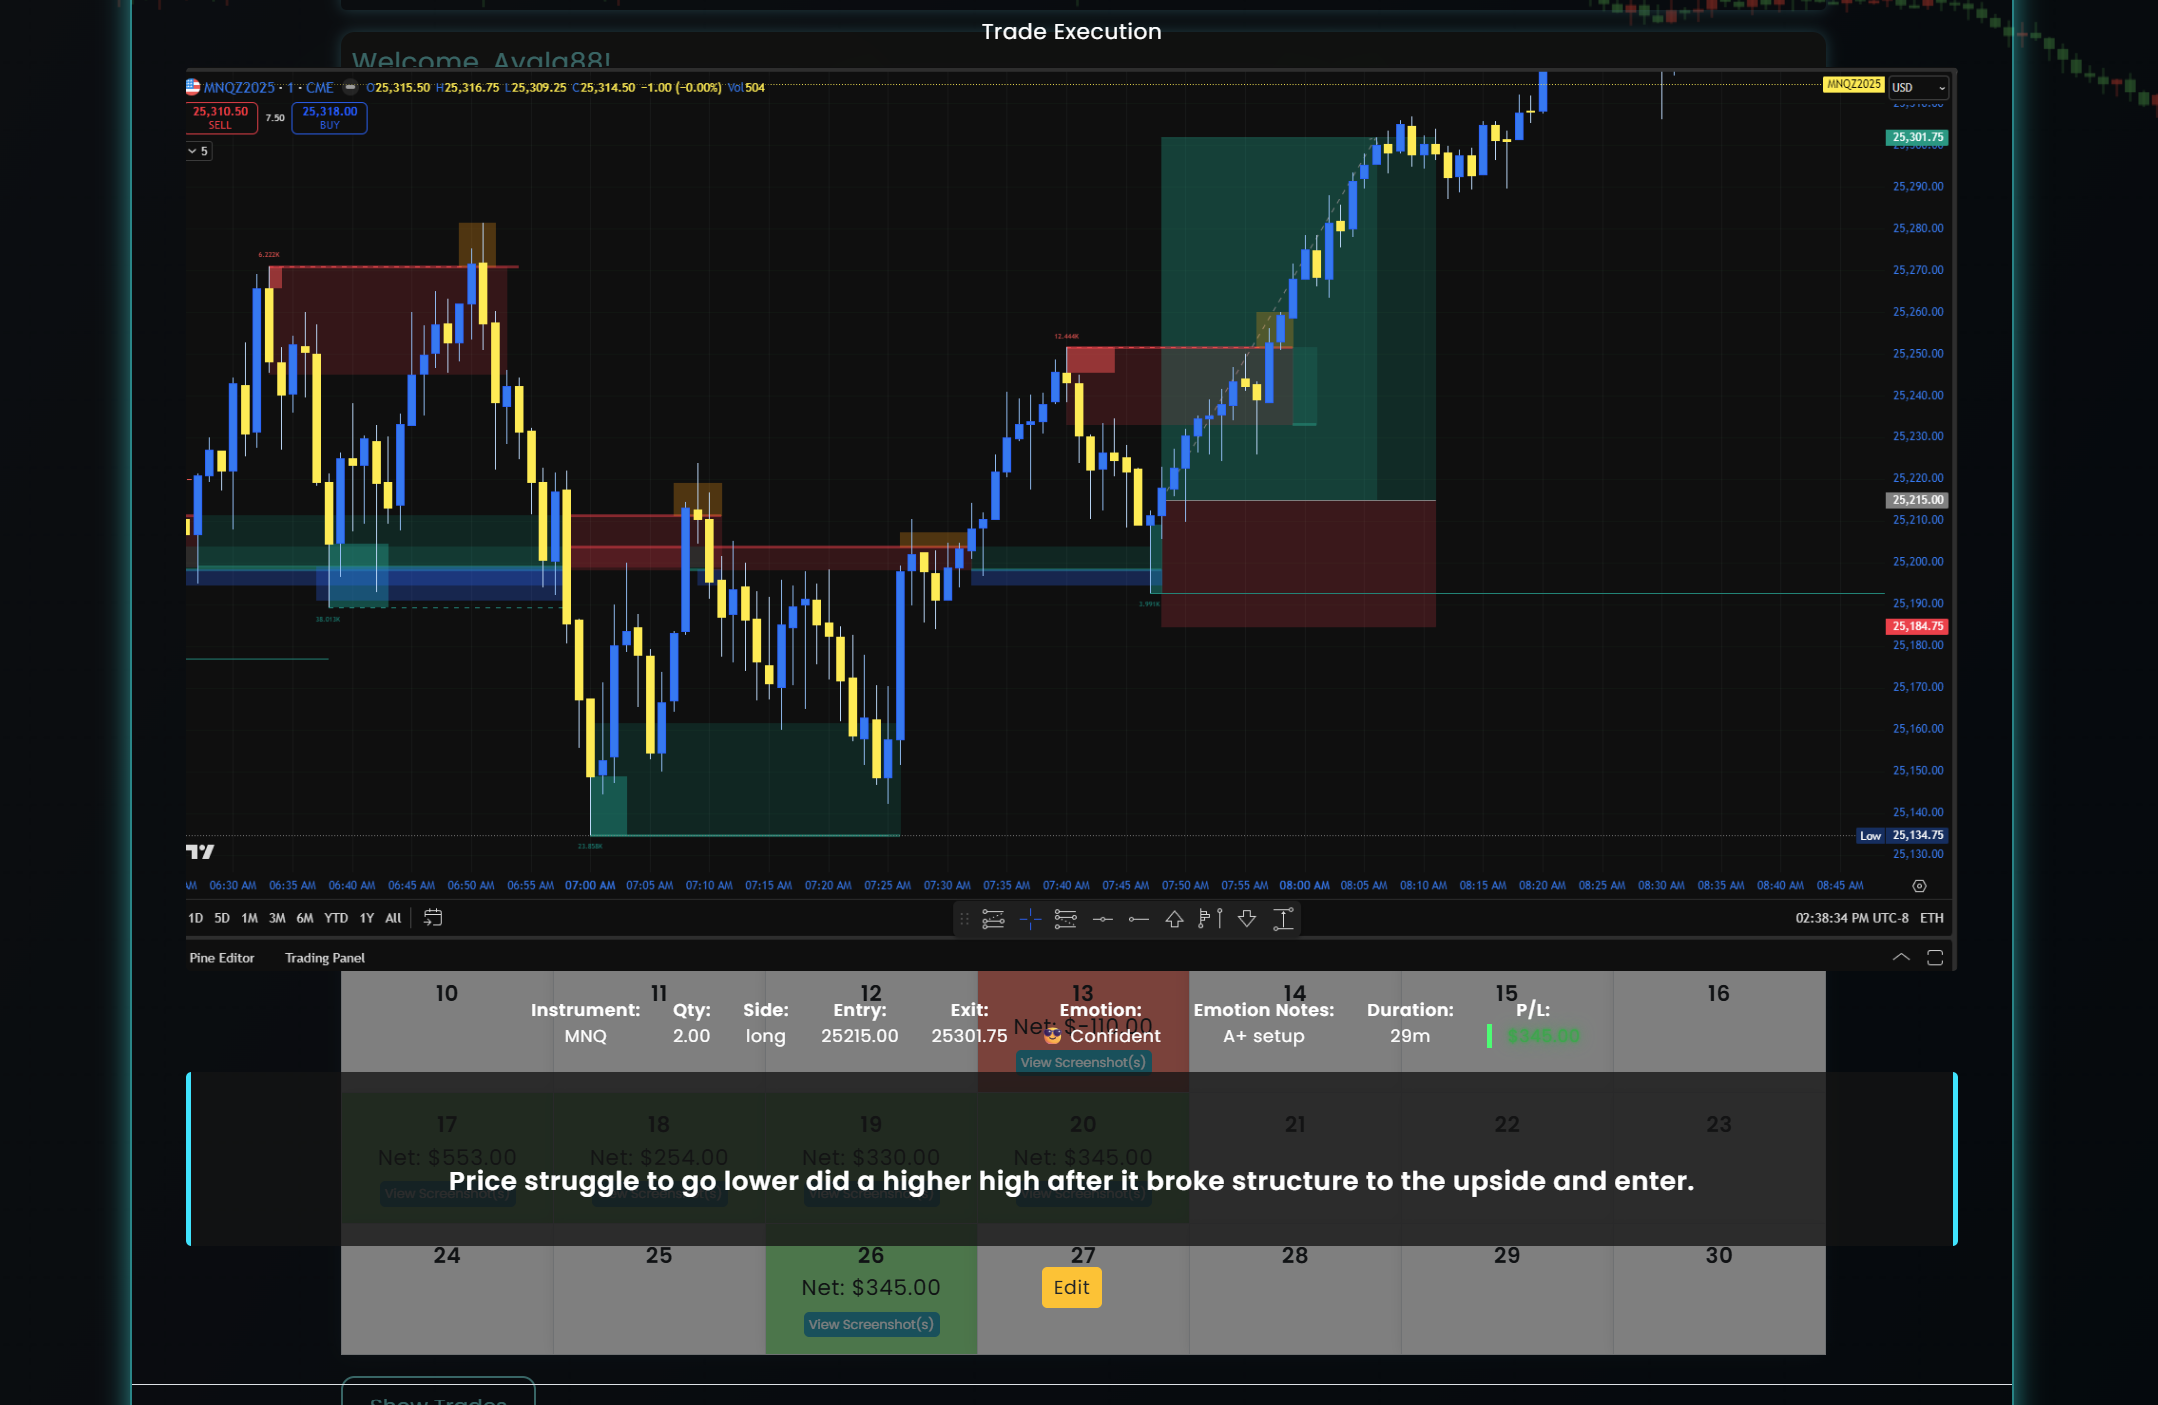Select the YTD time range
The height and width of the screenshot is (1405, 2158).
(336, 918)
